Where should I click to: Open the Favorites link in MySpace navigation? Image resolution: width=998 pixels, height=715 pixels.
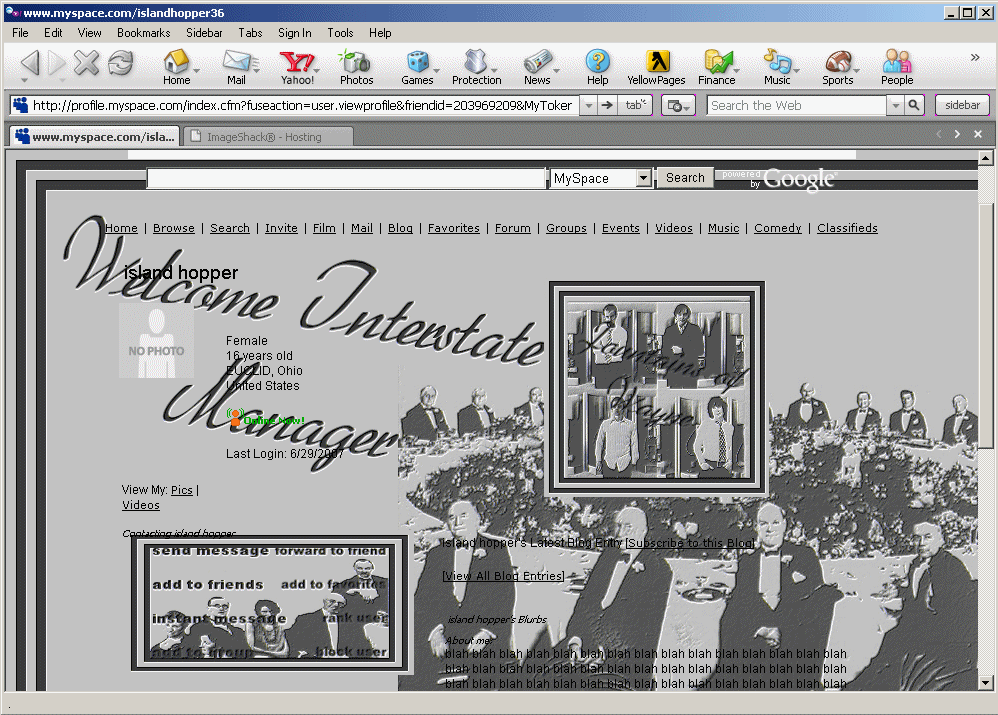coord(454,228)
